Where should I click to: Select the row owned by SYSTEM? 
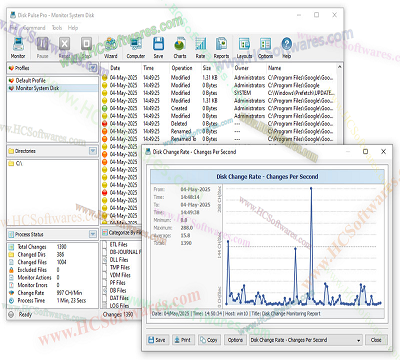(218, 93)
